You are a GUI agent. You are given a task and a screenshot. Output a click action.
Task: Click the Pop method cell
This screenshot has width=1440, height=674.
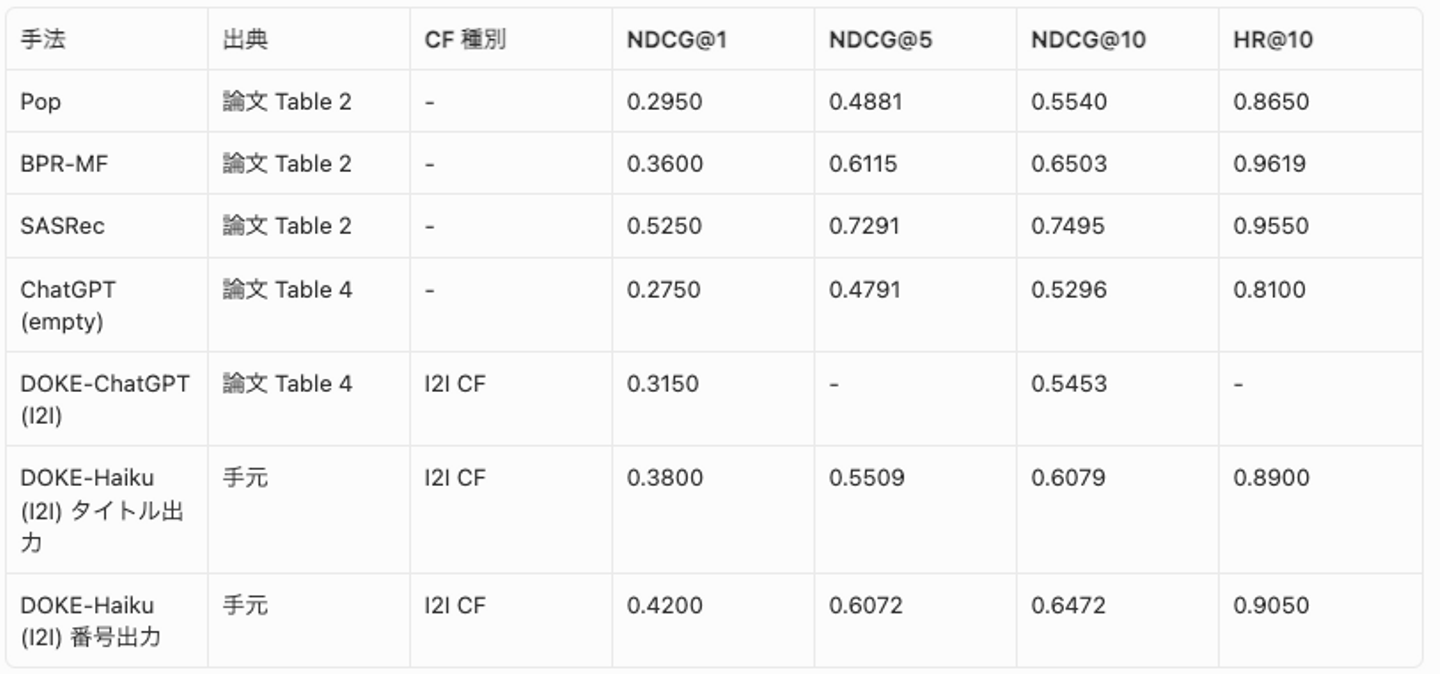point(41,102)
